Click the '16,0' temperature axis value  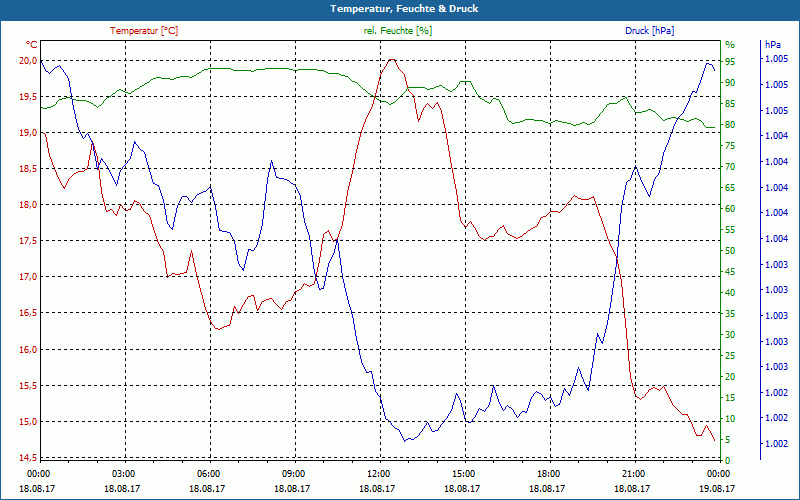tap(28, 349)
